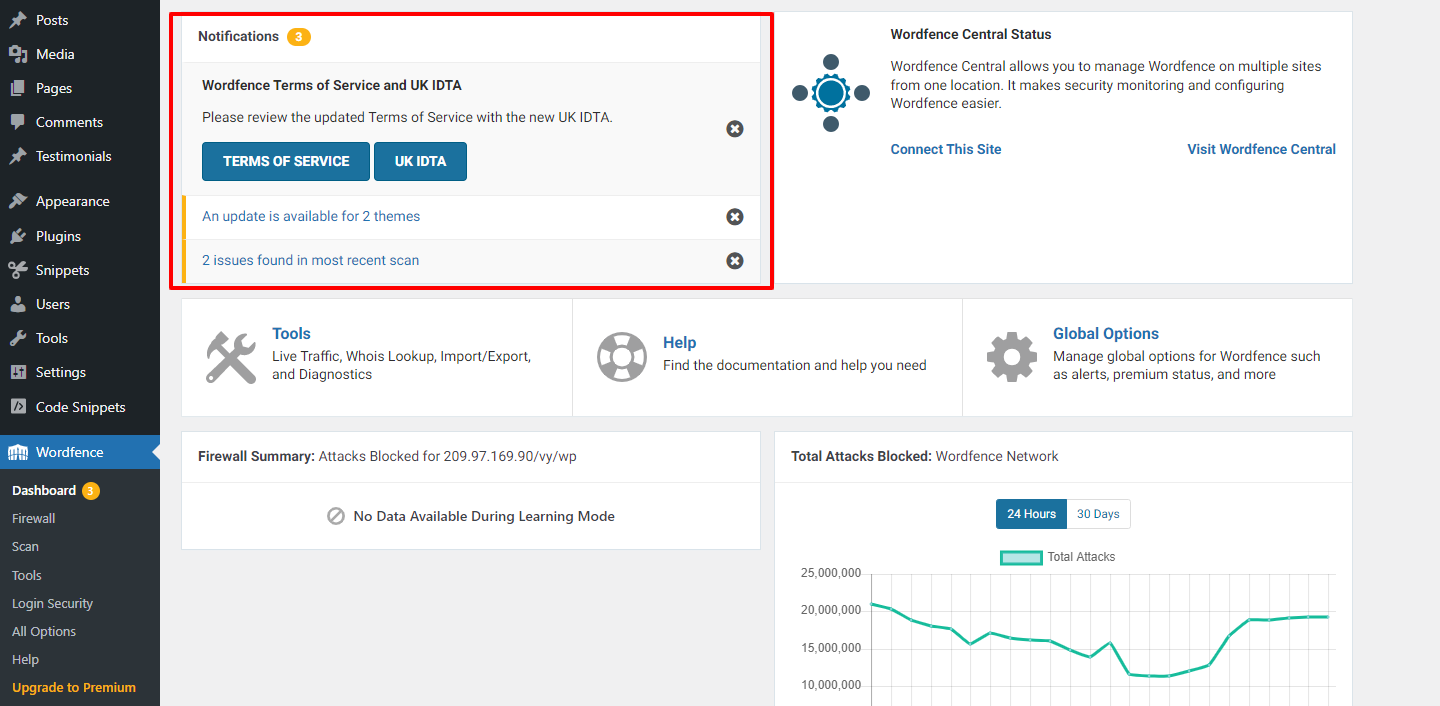Click Visit Wordfence Central link
Screen dimensions: 1440x706
pos(1262,149)
